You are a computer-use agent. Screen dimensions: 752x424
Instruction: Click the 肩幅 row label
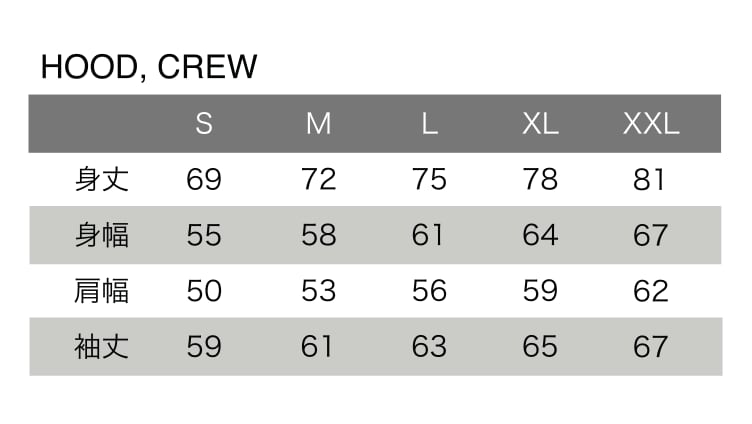102,291
